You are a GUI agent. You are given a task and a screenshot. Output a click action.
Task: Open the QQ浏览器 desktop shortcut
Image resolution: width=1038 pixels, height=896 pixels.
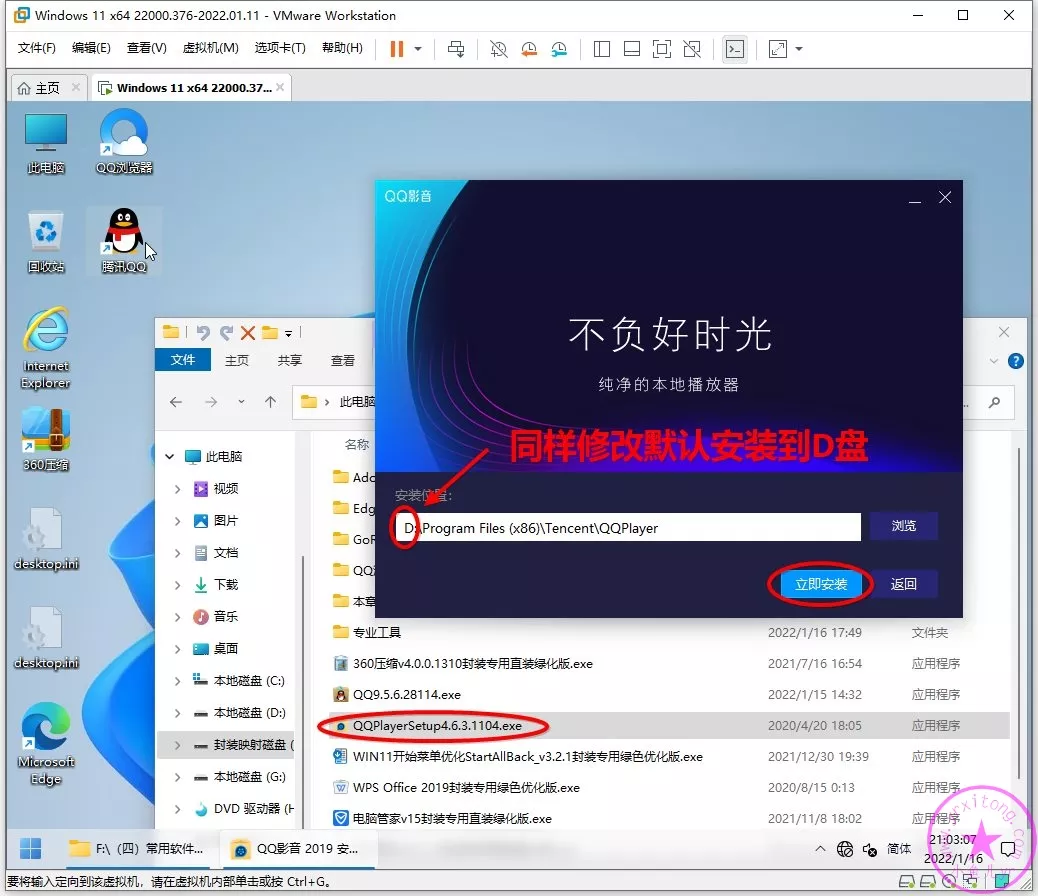click(124, 141)
